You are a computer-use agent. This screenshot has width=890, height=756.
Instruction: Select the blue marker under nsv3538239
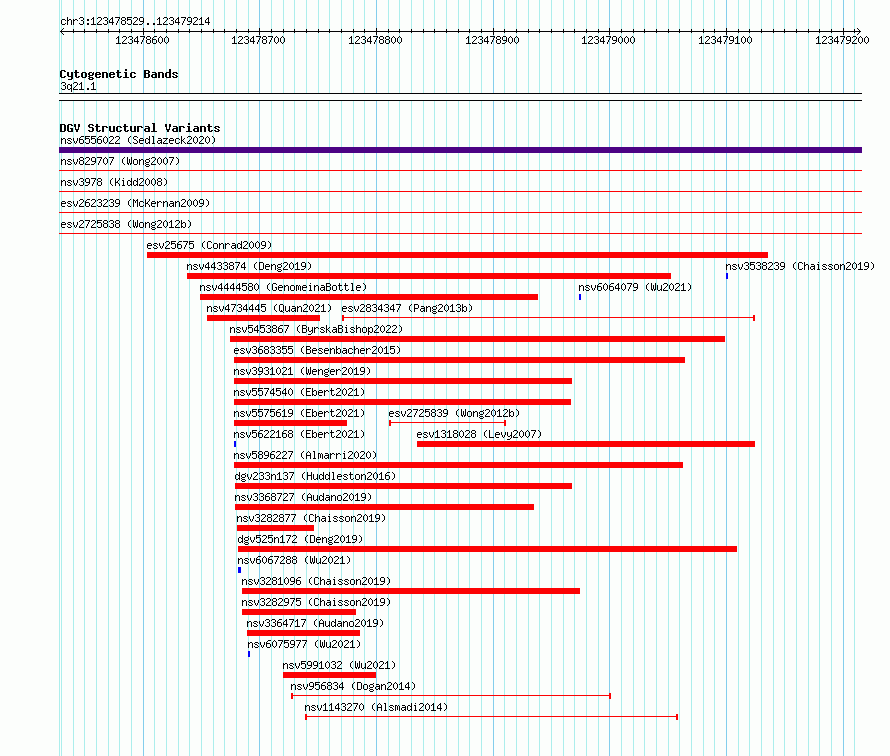pyautogui.click(x=727, y=276)
